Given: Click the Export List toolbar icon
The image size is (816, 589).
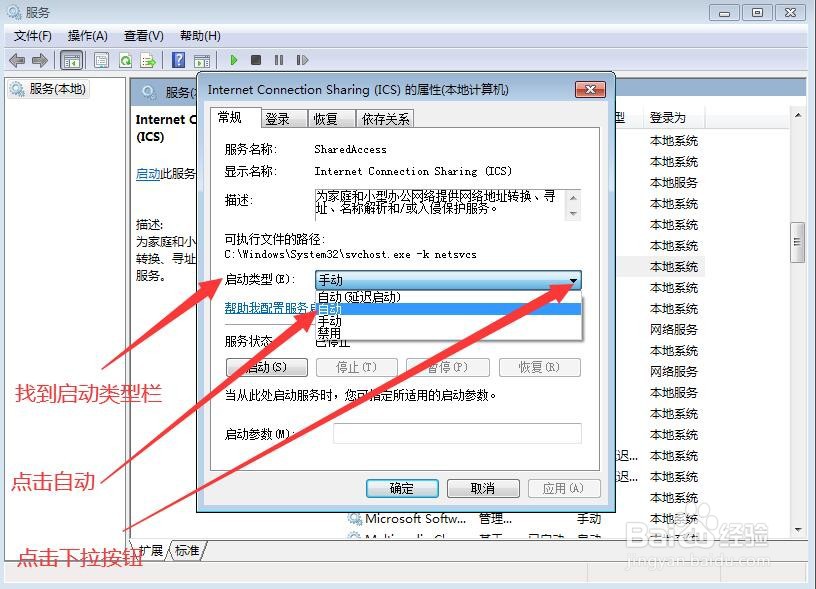Looking at the screenshot, I should [x=148, y=60].
